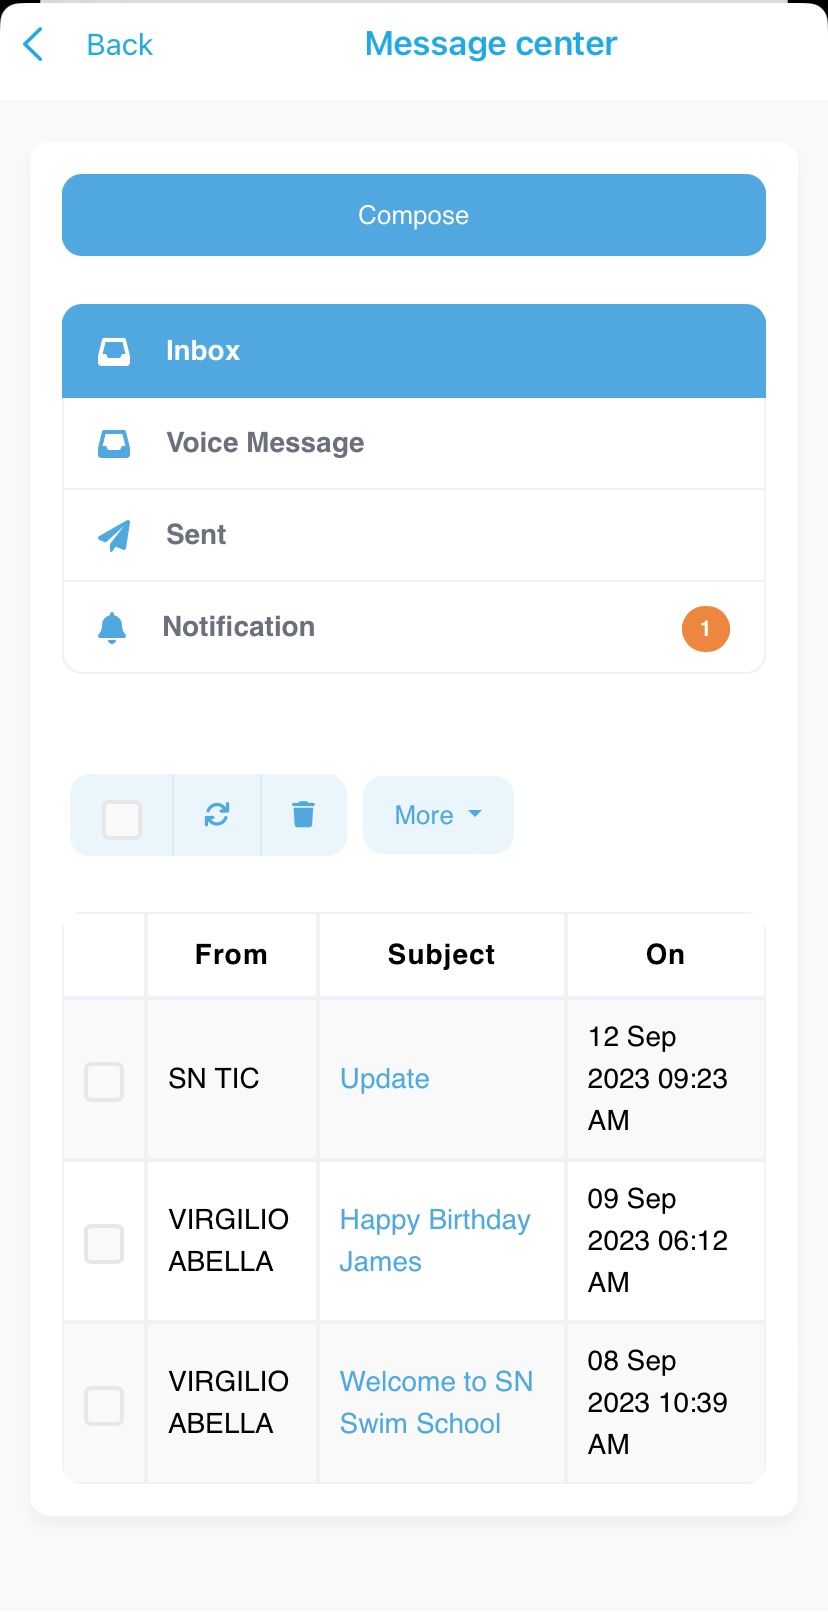
Task: Tick the Welcome to SN Swim School checkbox
Action: (x=104, y=1405)
